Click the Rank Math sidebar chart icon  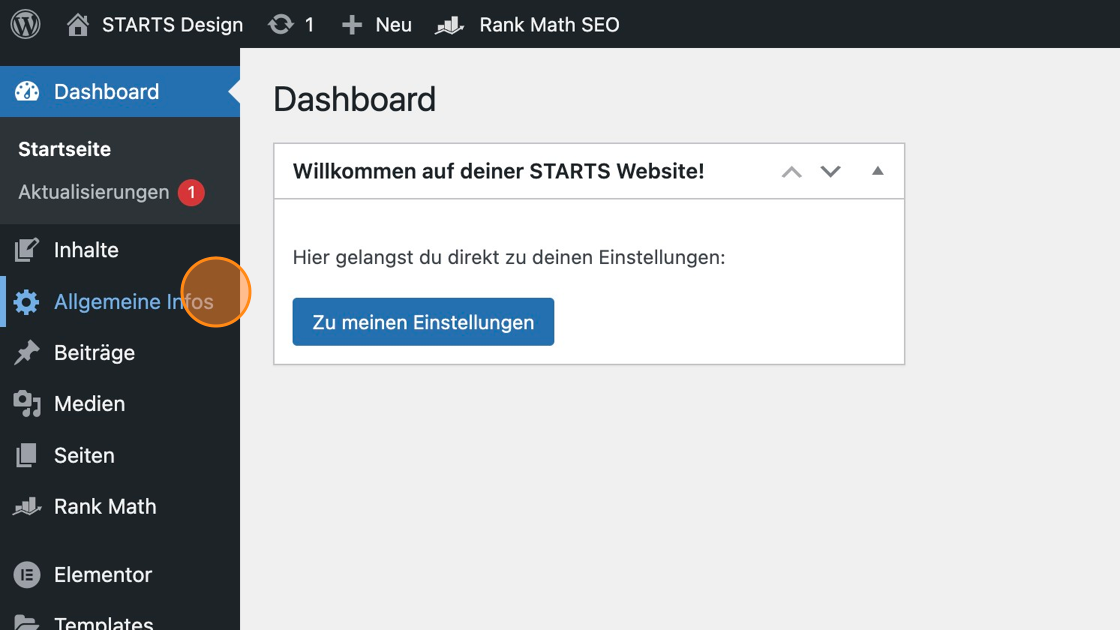pos(27,506)
